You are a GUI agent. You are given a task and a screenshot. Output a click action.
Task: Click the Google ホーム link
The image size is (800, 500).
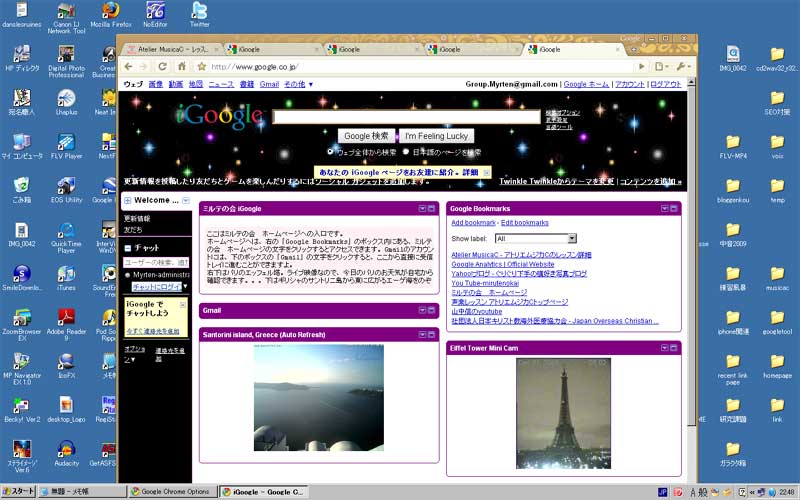(x=586, y=84)
